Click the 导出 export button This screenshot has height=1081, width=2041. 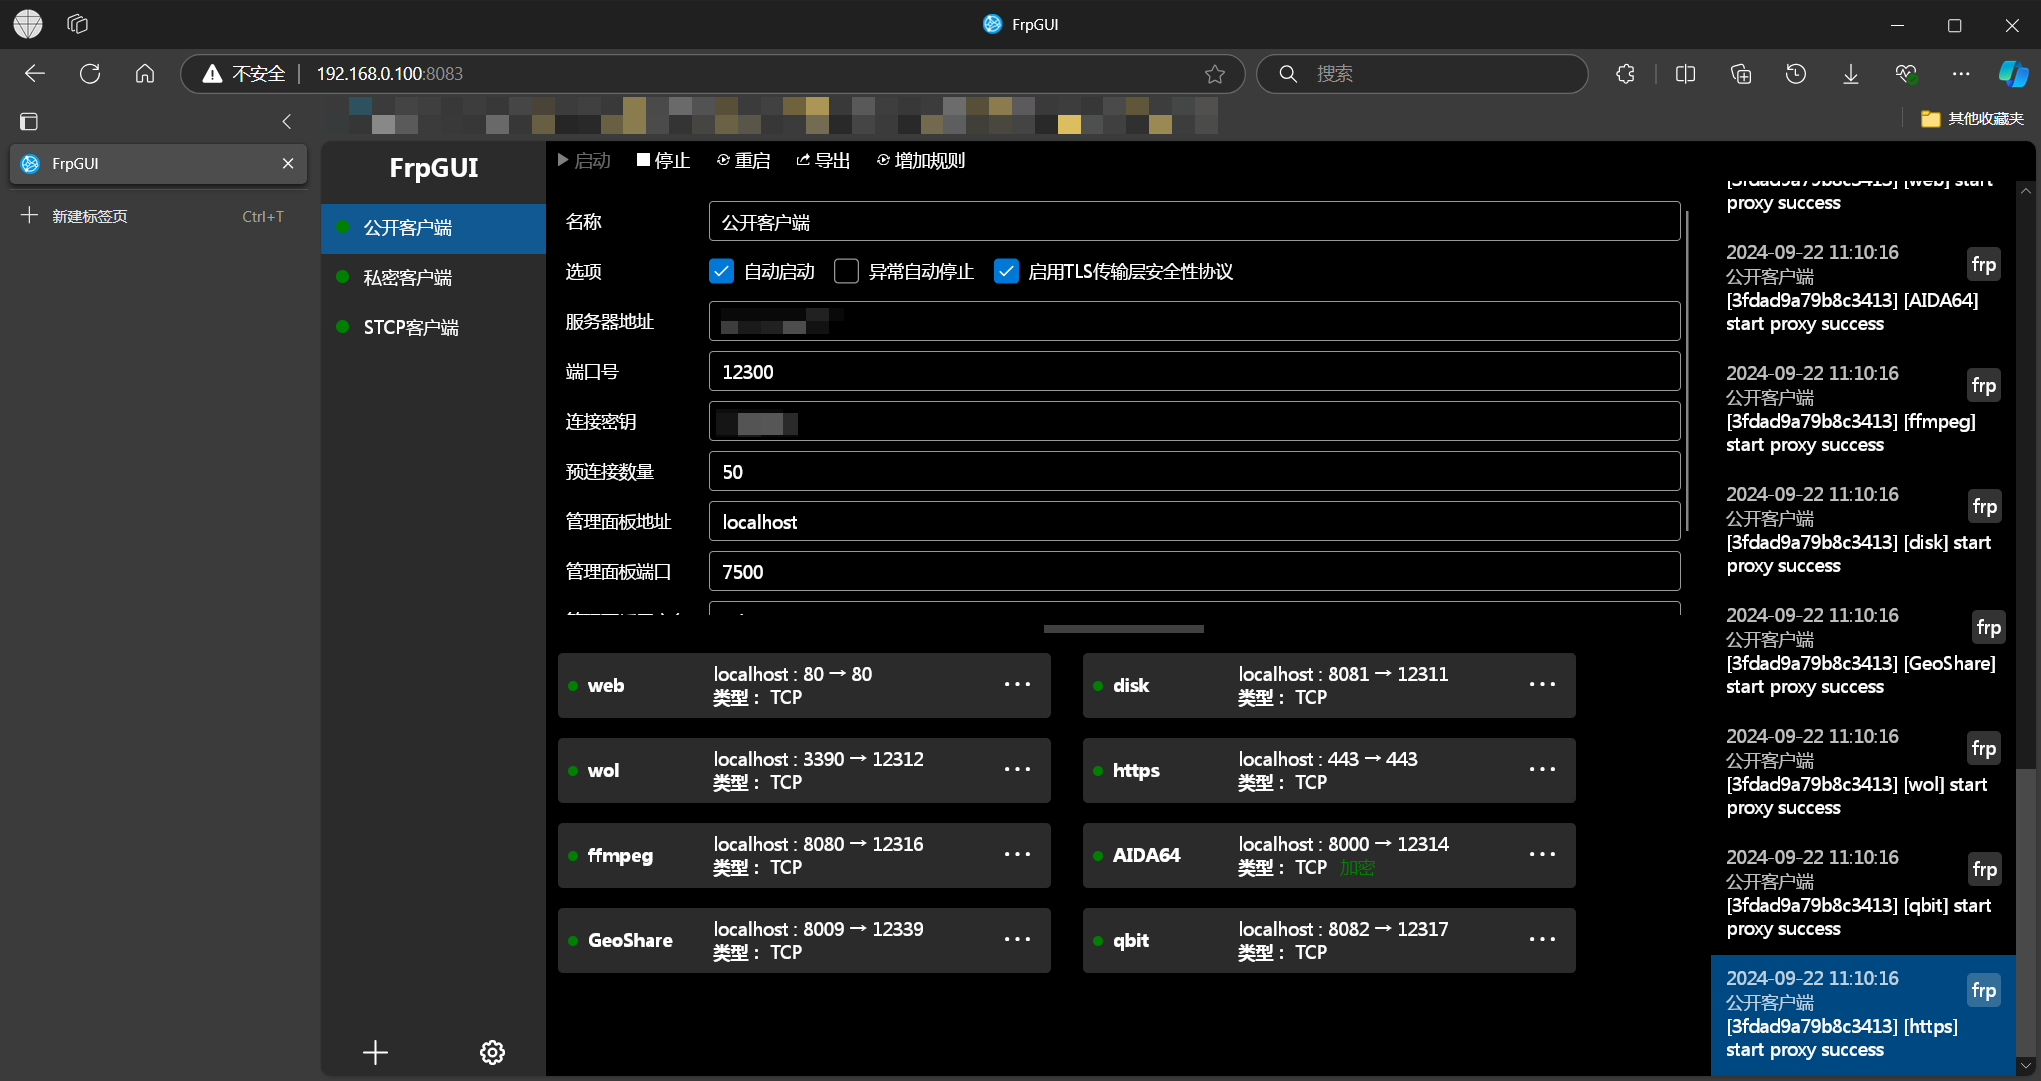[x=823, y=161]
